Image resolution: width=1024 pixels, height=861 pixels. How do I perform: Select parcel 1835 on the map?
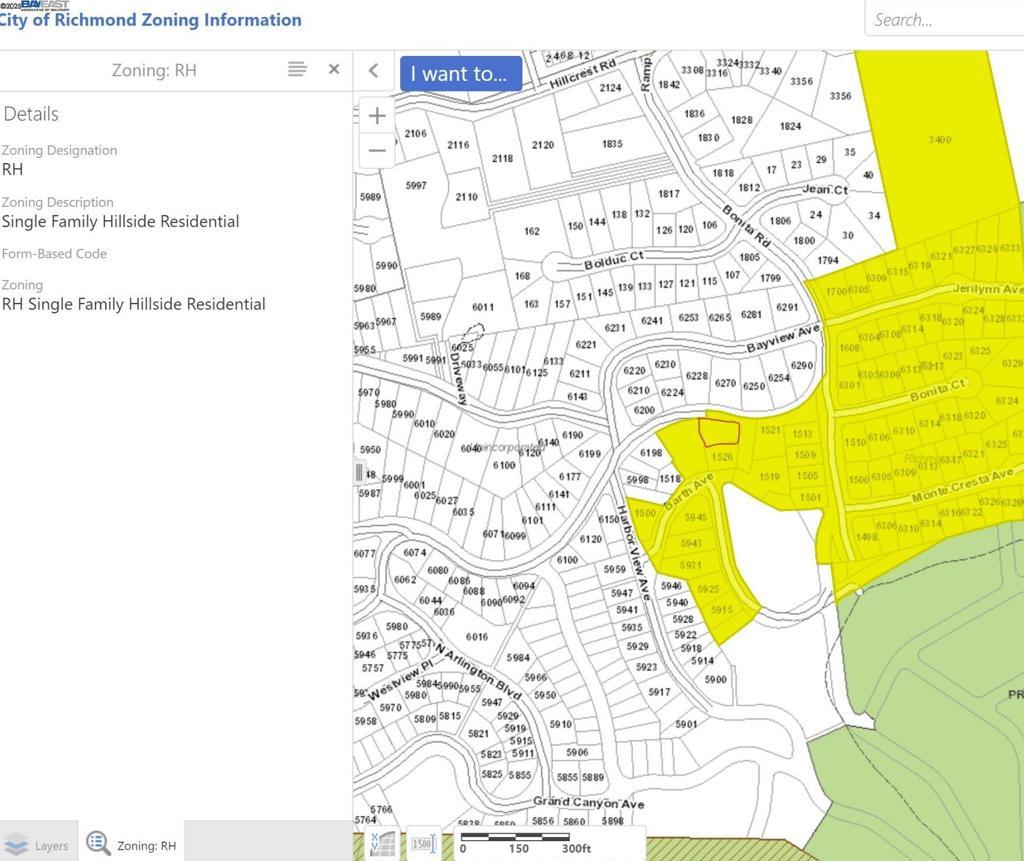(612, 144)
